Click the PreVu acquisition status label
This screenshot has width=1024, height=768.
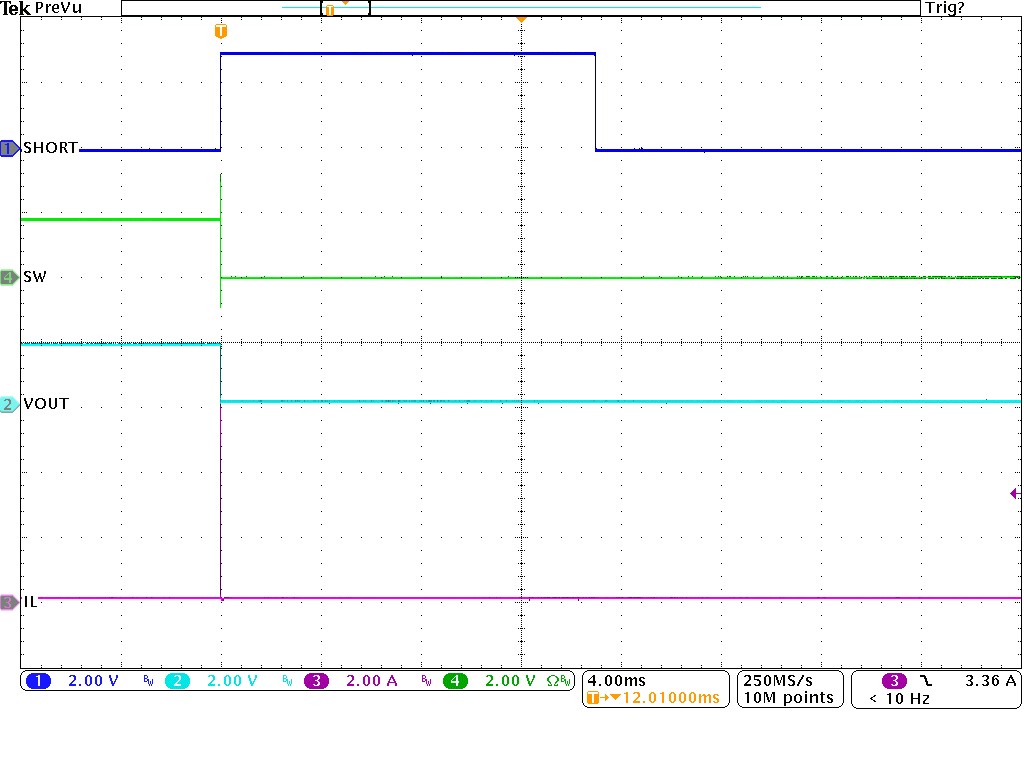coord(57,8)
